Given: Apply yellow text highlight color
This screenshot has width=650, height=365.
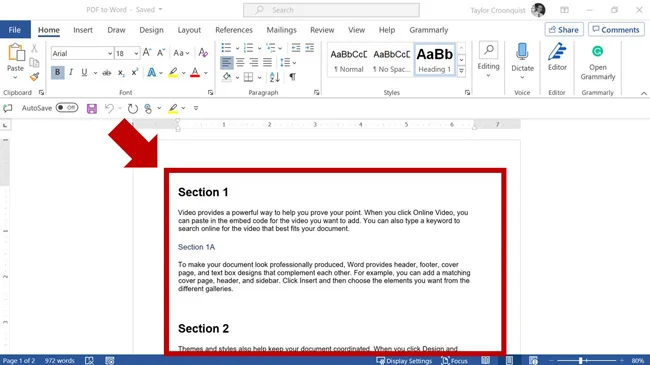Looking at the screenshot, I should [173, 73].
